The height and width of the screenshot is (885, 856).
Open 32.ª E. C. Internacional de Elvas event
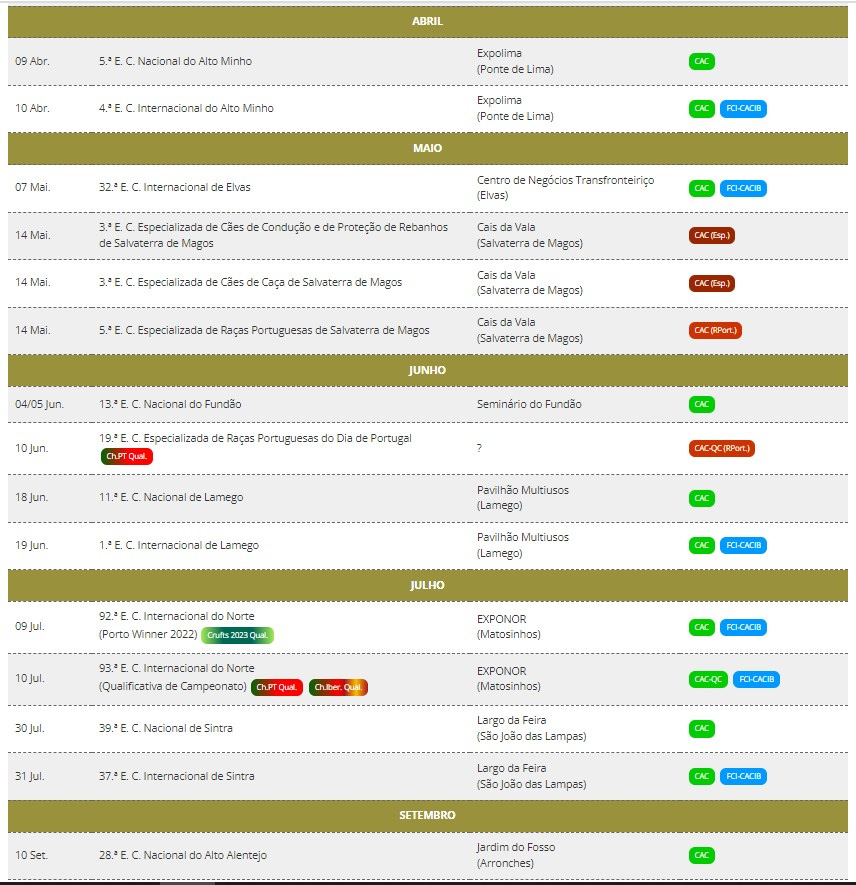tap(175, 187)
